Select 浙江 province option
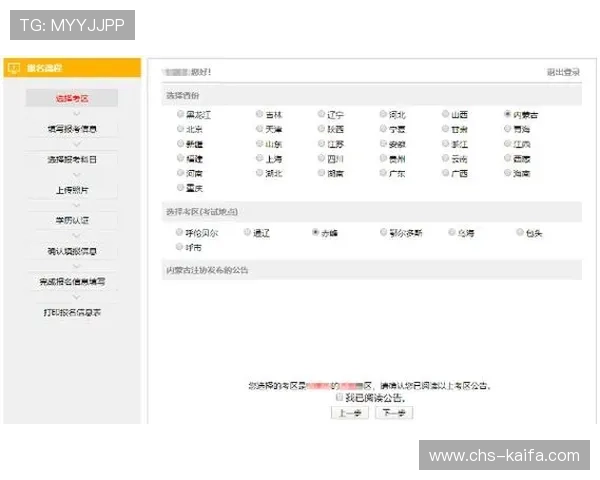 (x=445, y=144)
